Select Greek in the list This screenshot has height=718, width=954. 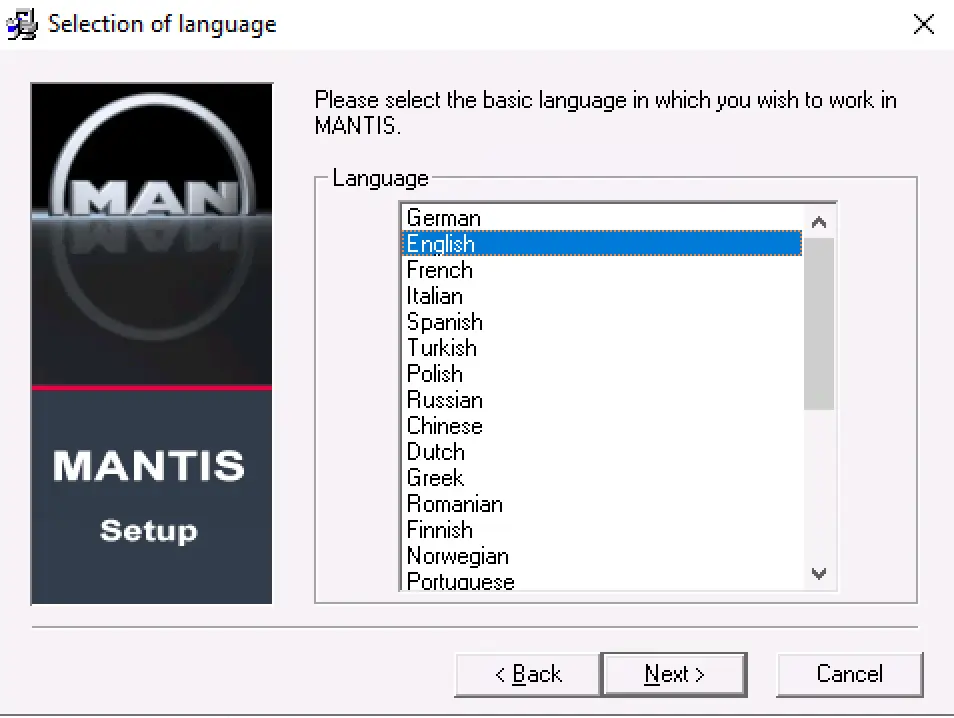coord(436,478)
